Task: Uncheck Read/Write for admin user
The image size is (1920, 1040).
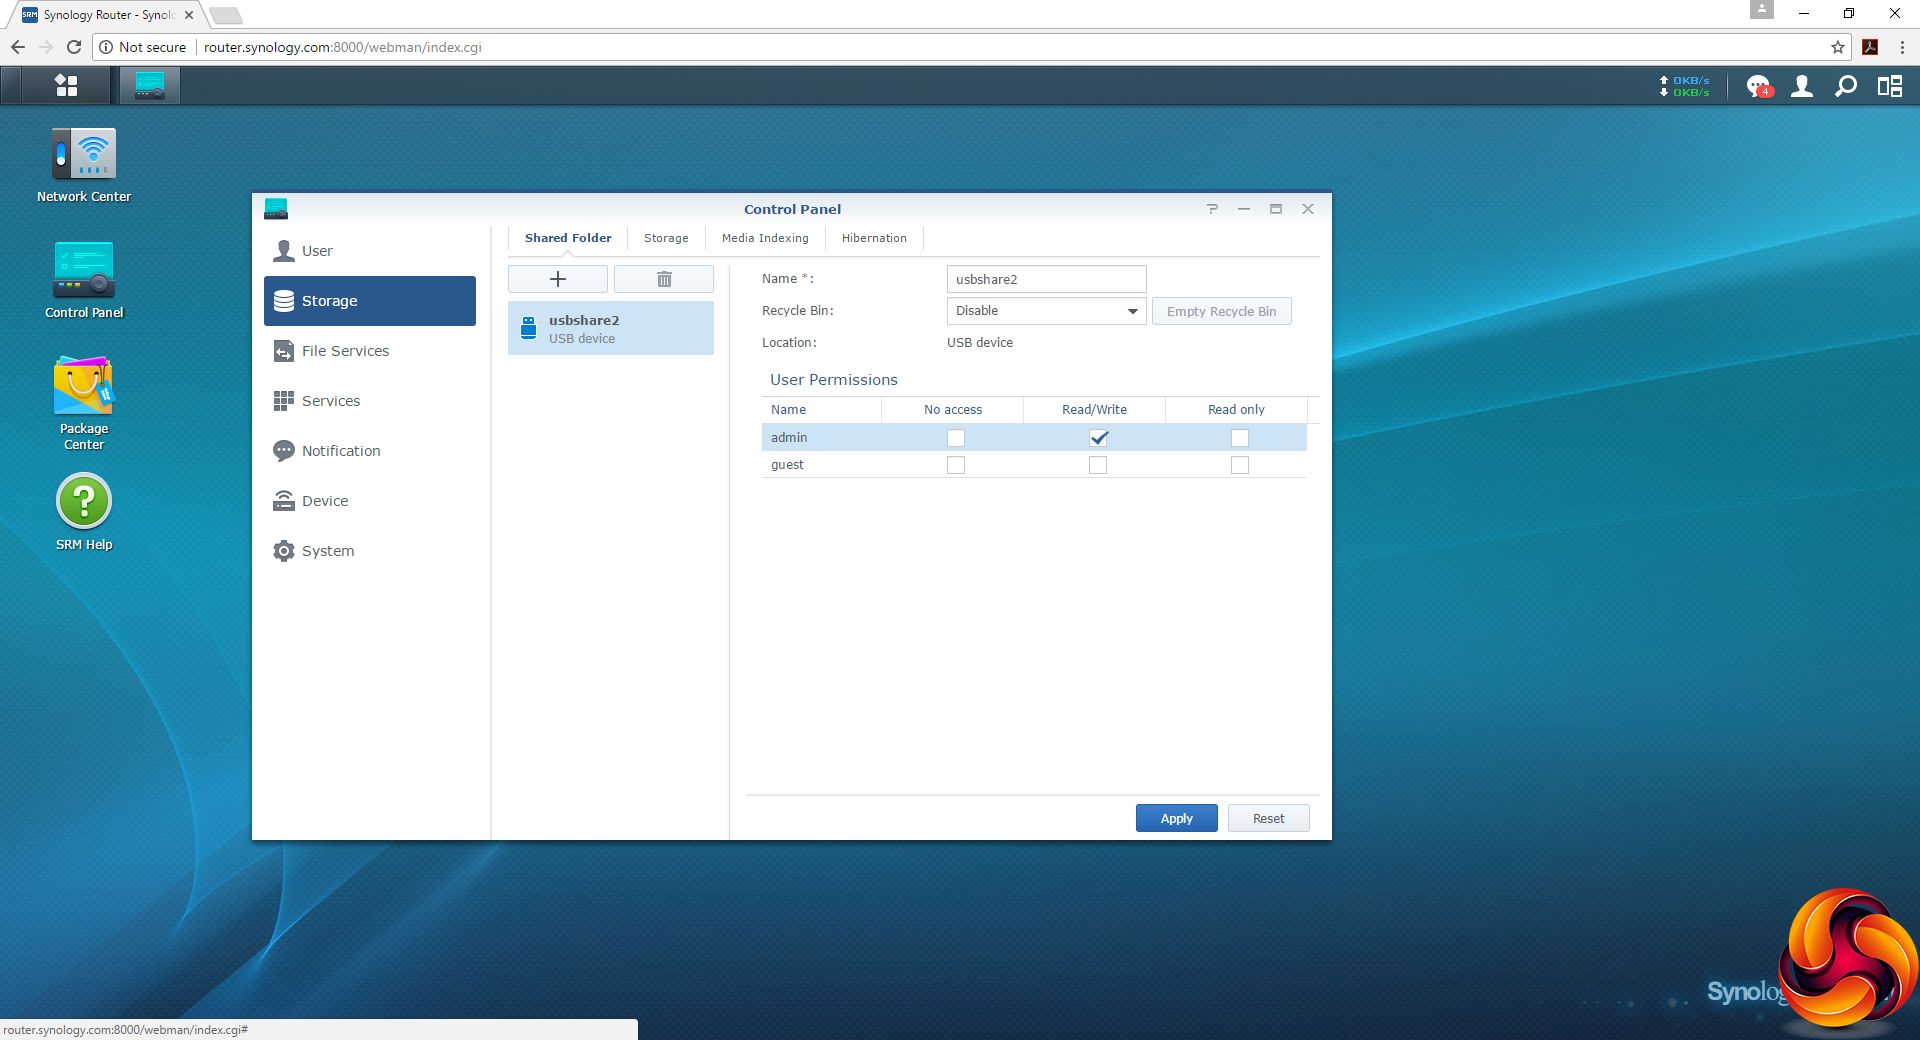Action: (x=1098, y=438)
